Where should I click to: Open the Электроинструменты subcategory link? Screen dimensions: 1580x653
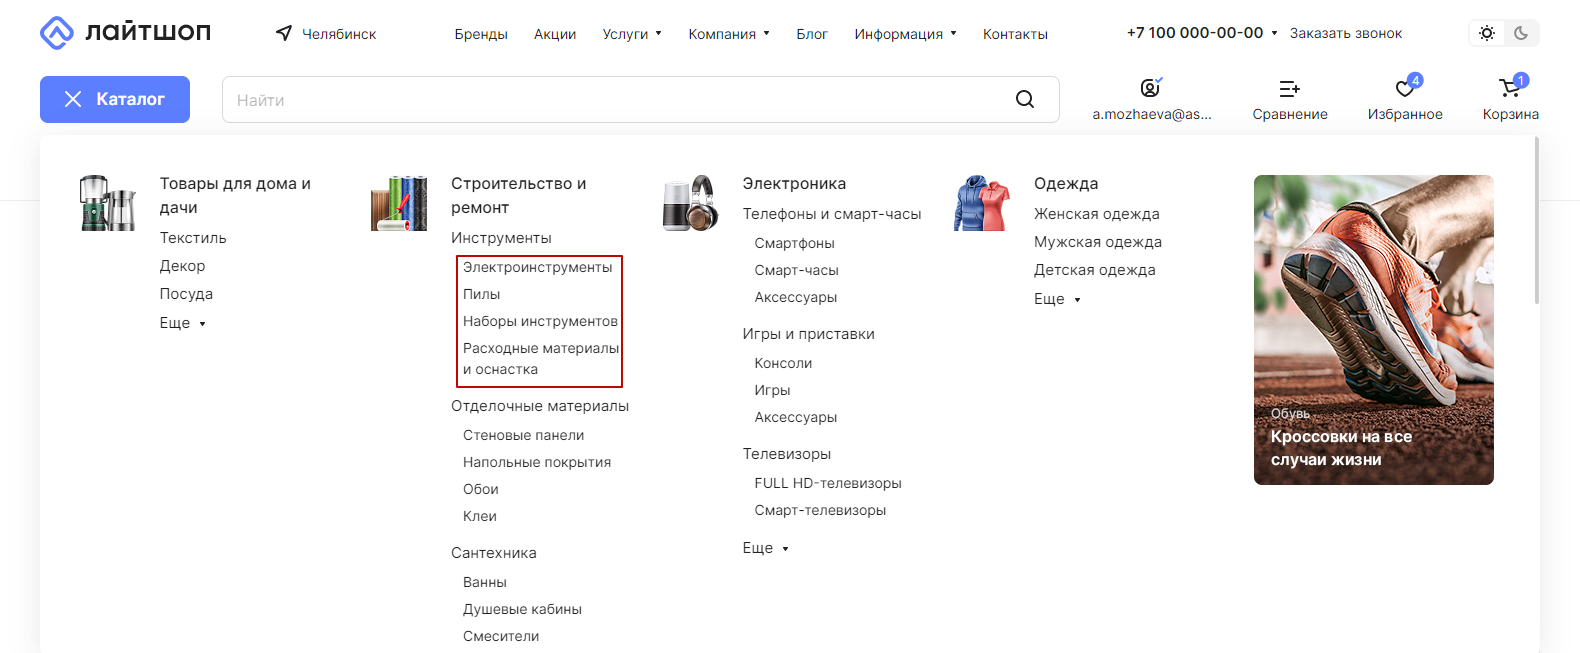coord(538,267)
